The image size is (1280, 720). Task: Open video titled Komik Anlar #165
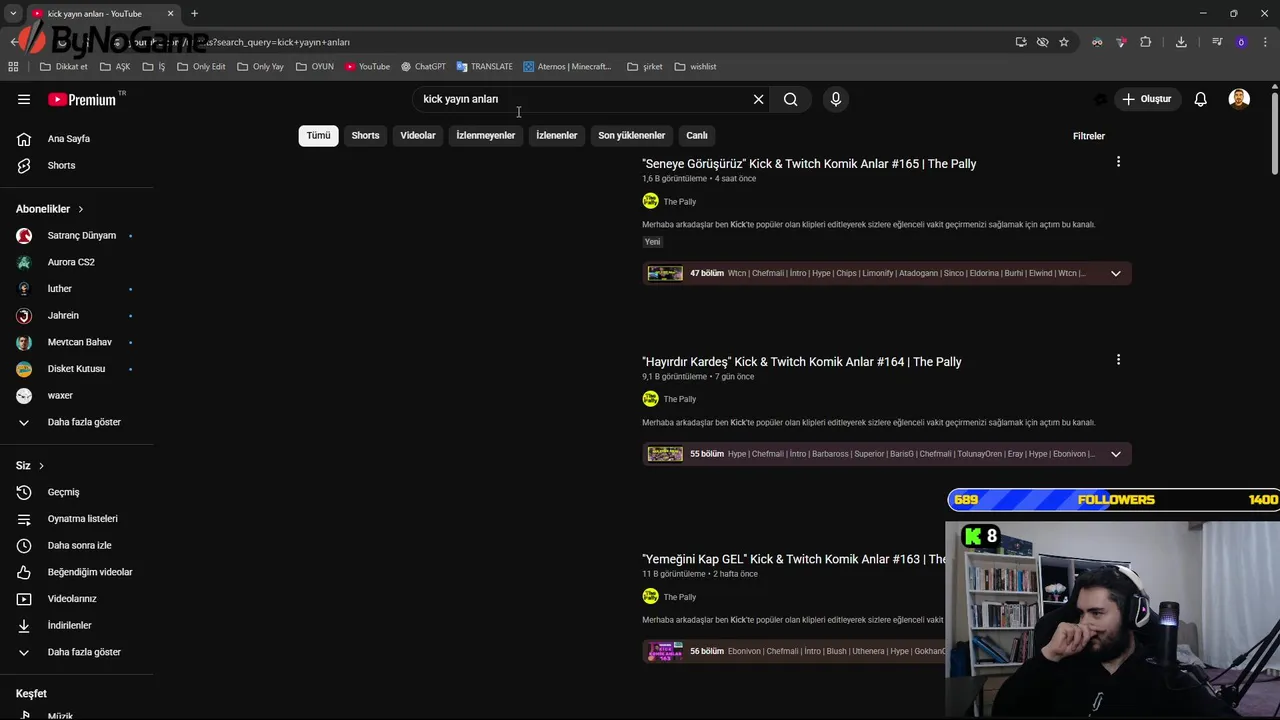point(809,164)
